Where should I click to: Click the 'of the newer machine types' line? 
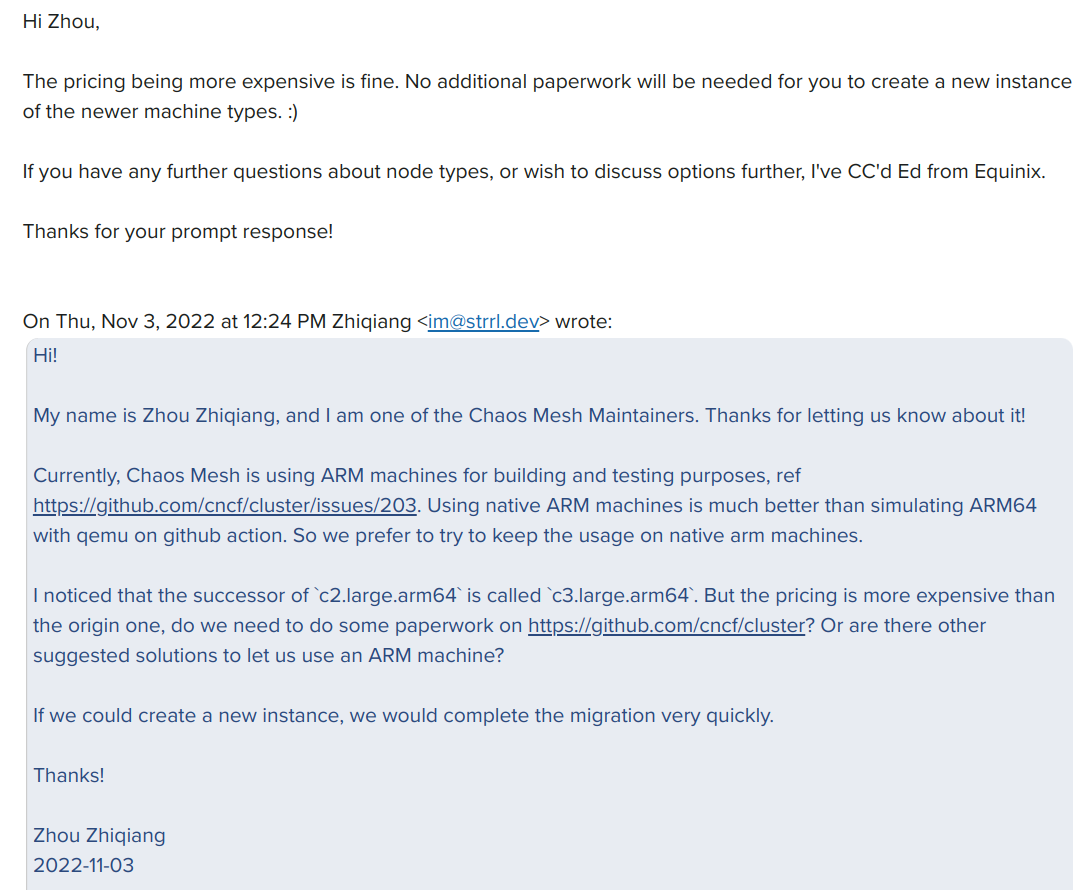click(161, 111)
